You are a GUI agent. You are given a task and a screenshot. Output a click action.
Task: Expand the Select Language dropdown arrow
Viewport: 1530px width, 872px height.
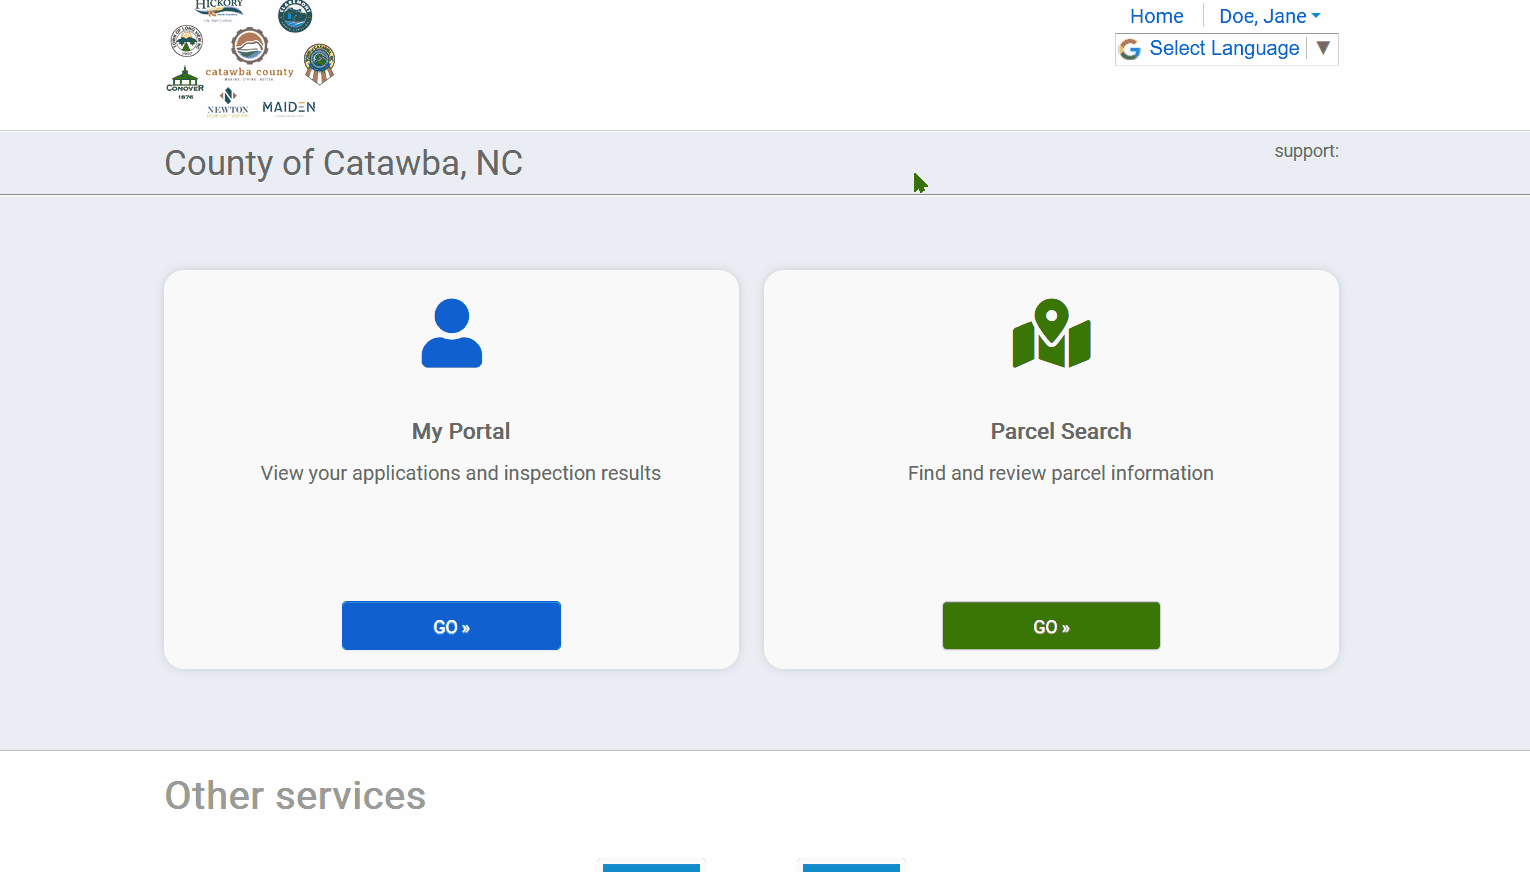tap(1323, 48)
